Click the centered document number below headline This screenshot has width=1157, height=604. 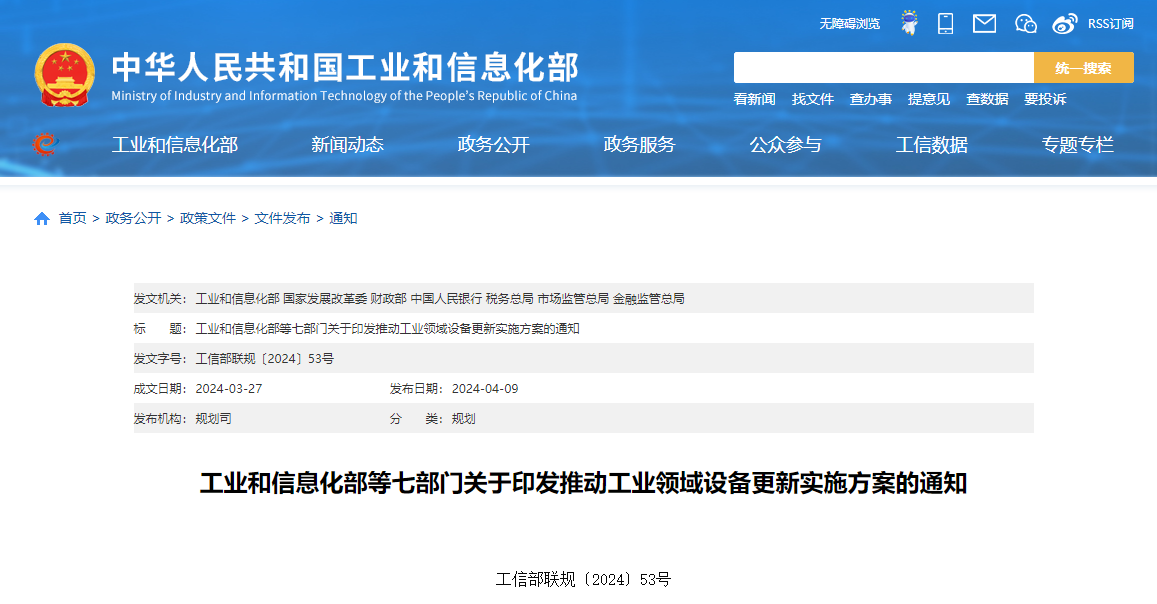(x=583, y=580)
